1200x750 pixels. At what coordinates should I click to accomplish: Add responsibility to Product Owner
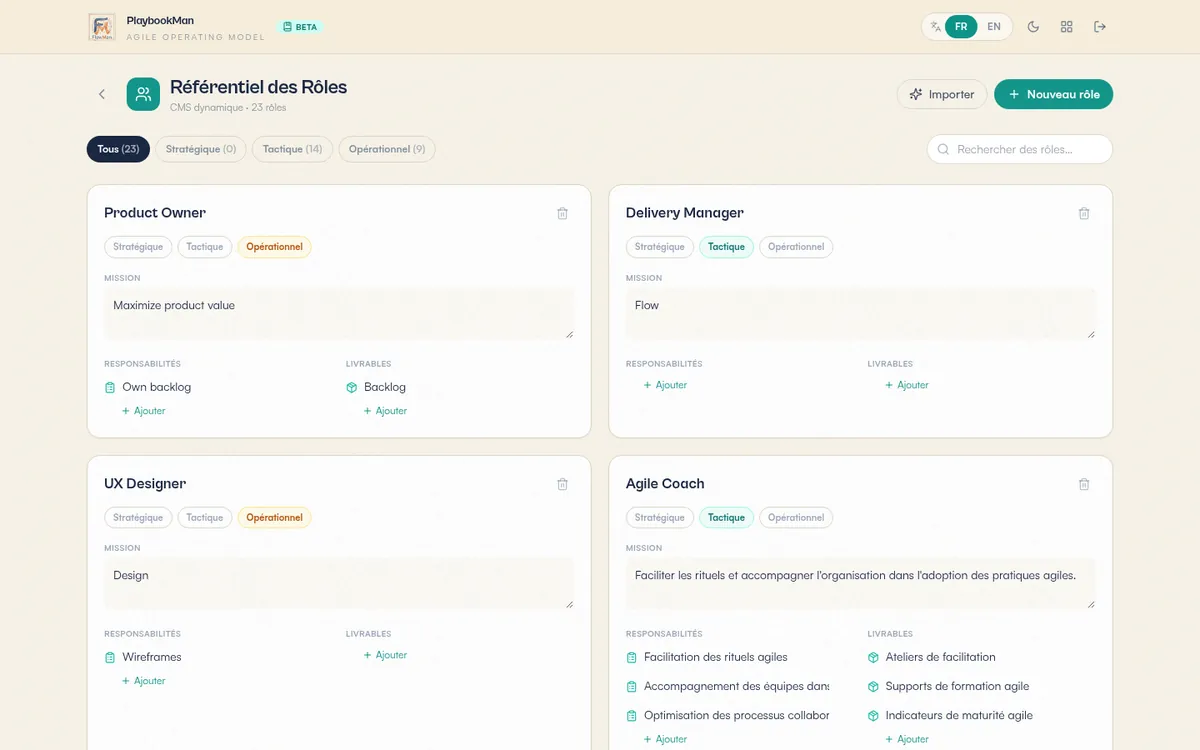point(144,411)
